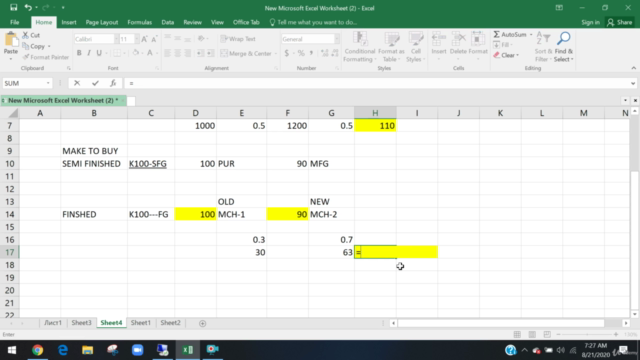Delete cells button
This screenshot has width=640, height=360.
tap(458, 47)
